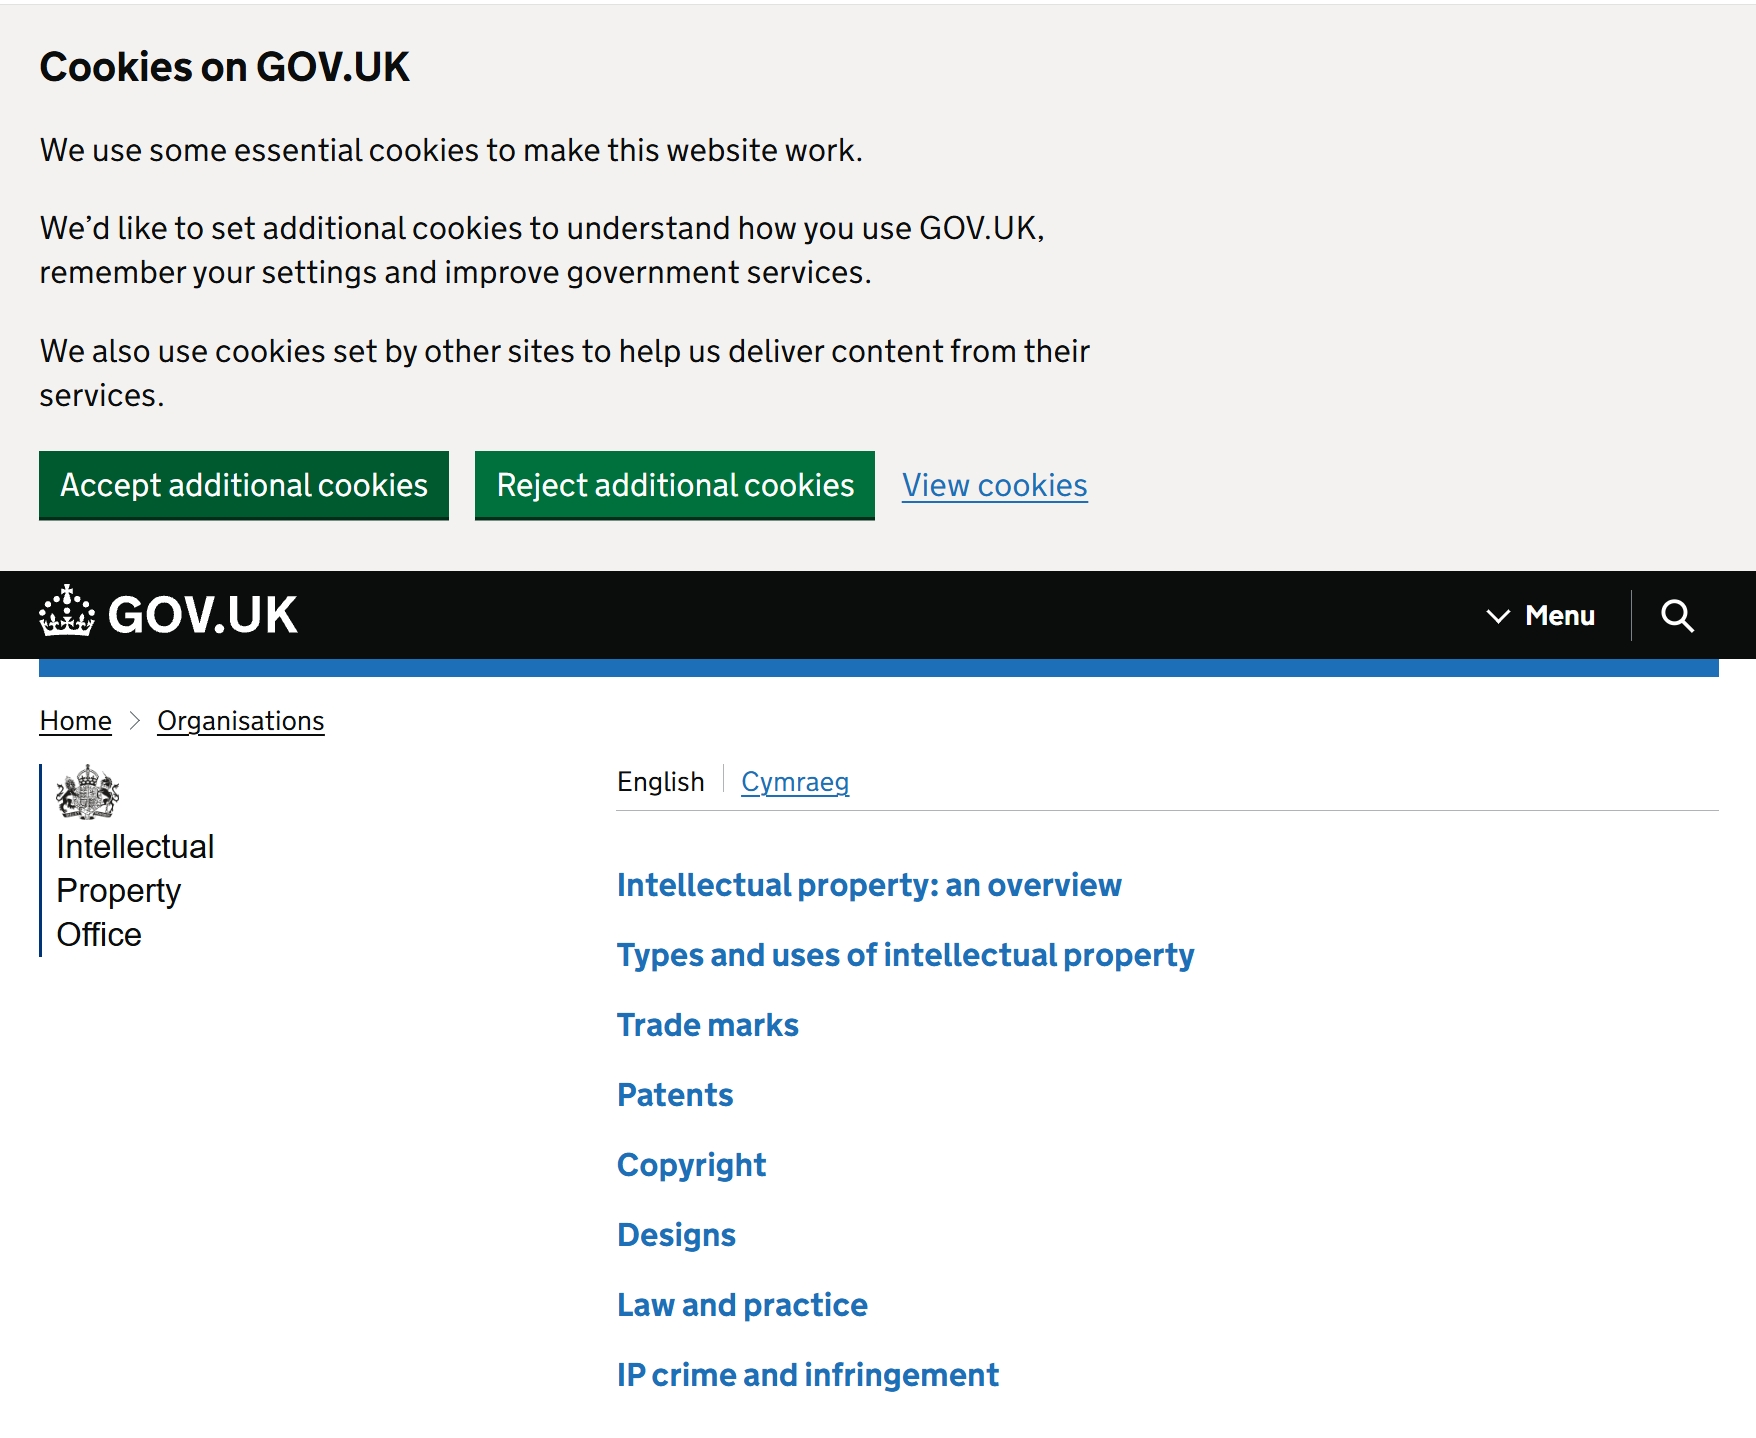
Task: Accept additional cookies
Action: [x=244, y=486]
